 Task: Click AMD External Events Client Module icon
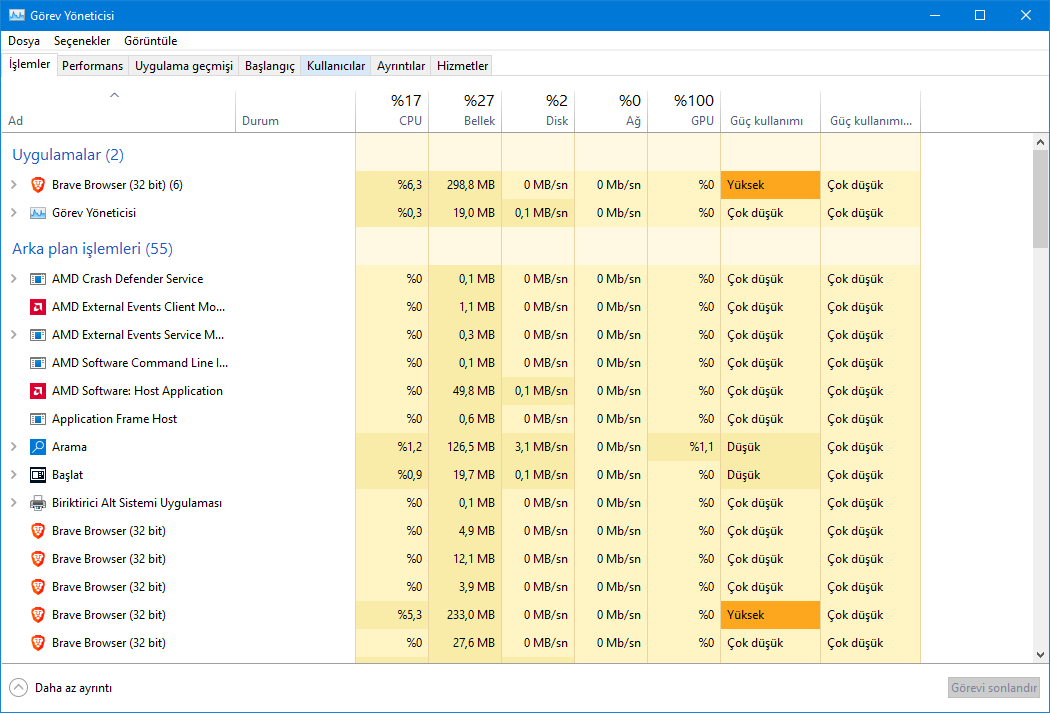pyautogui.click(x=38, y=307)
